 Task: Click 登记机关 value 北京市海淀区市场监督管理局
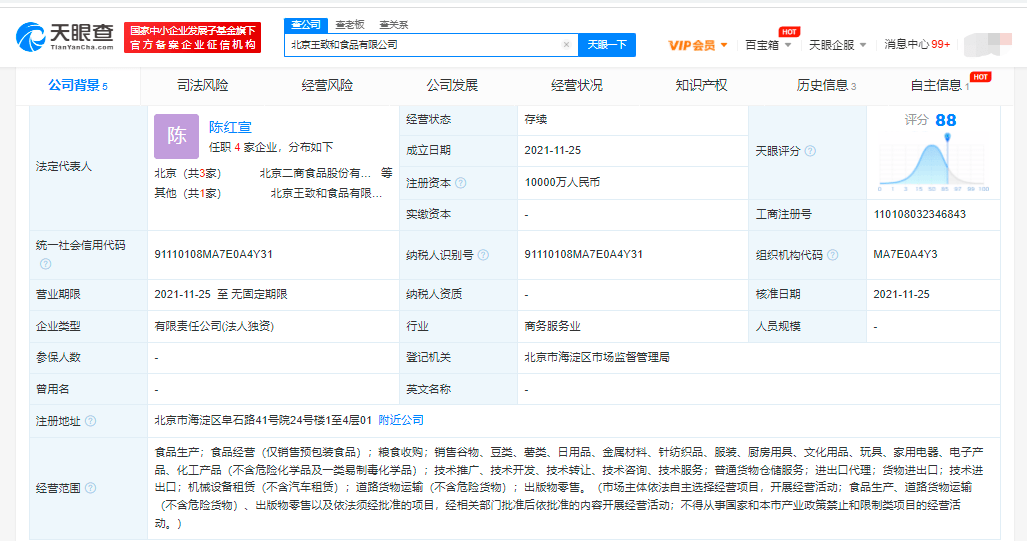click(x=597, y=357)
